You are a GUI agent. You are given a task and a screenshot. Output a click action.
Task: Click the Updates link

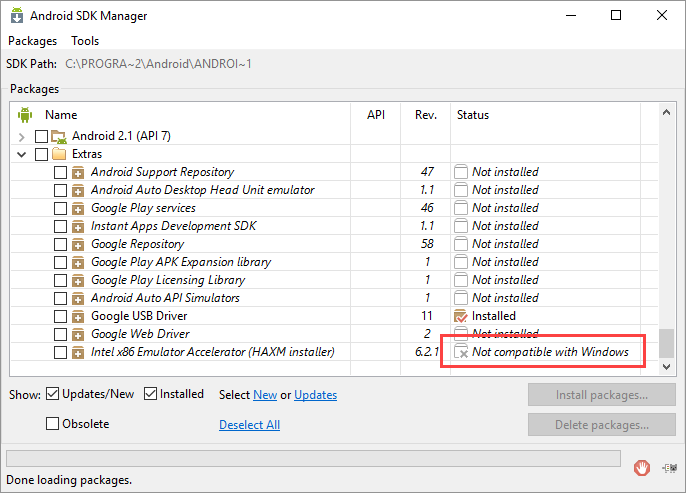click(x=315, y=395)
